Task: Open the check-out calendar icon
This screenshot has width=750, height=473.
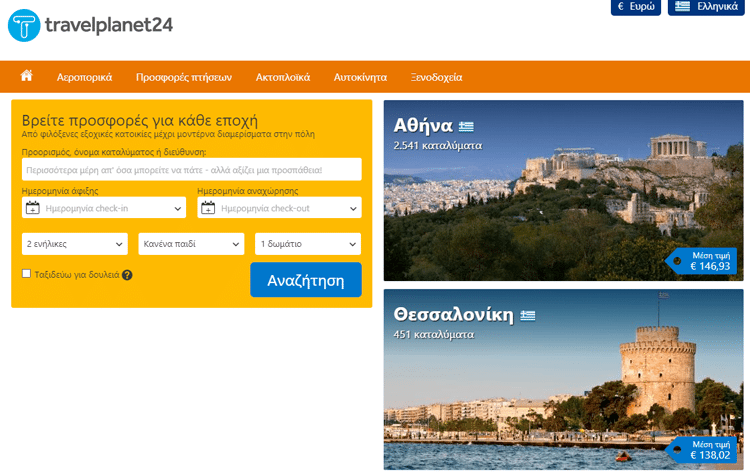Action: [208, 208]
